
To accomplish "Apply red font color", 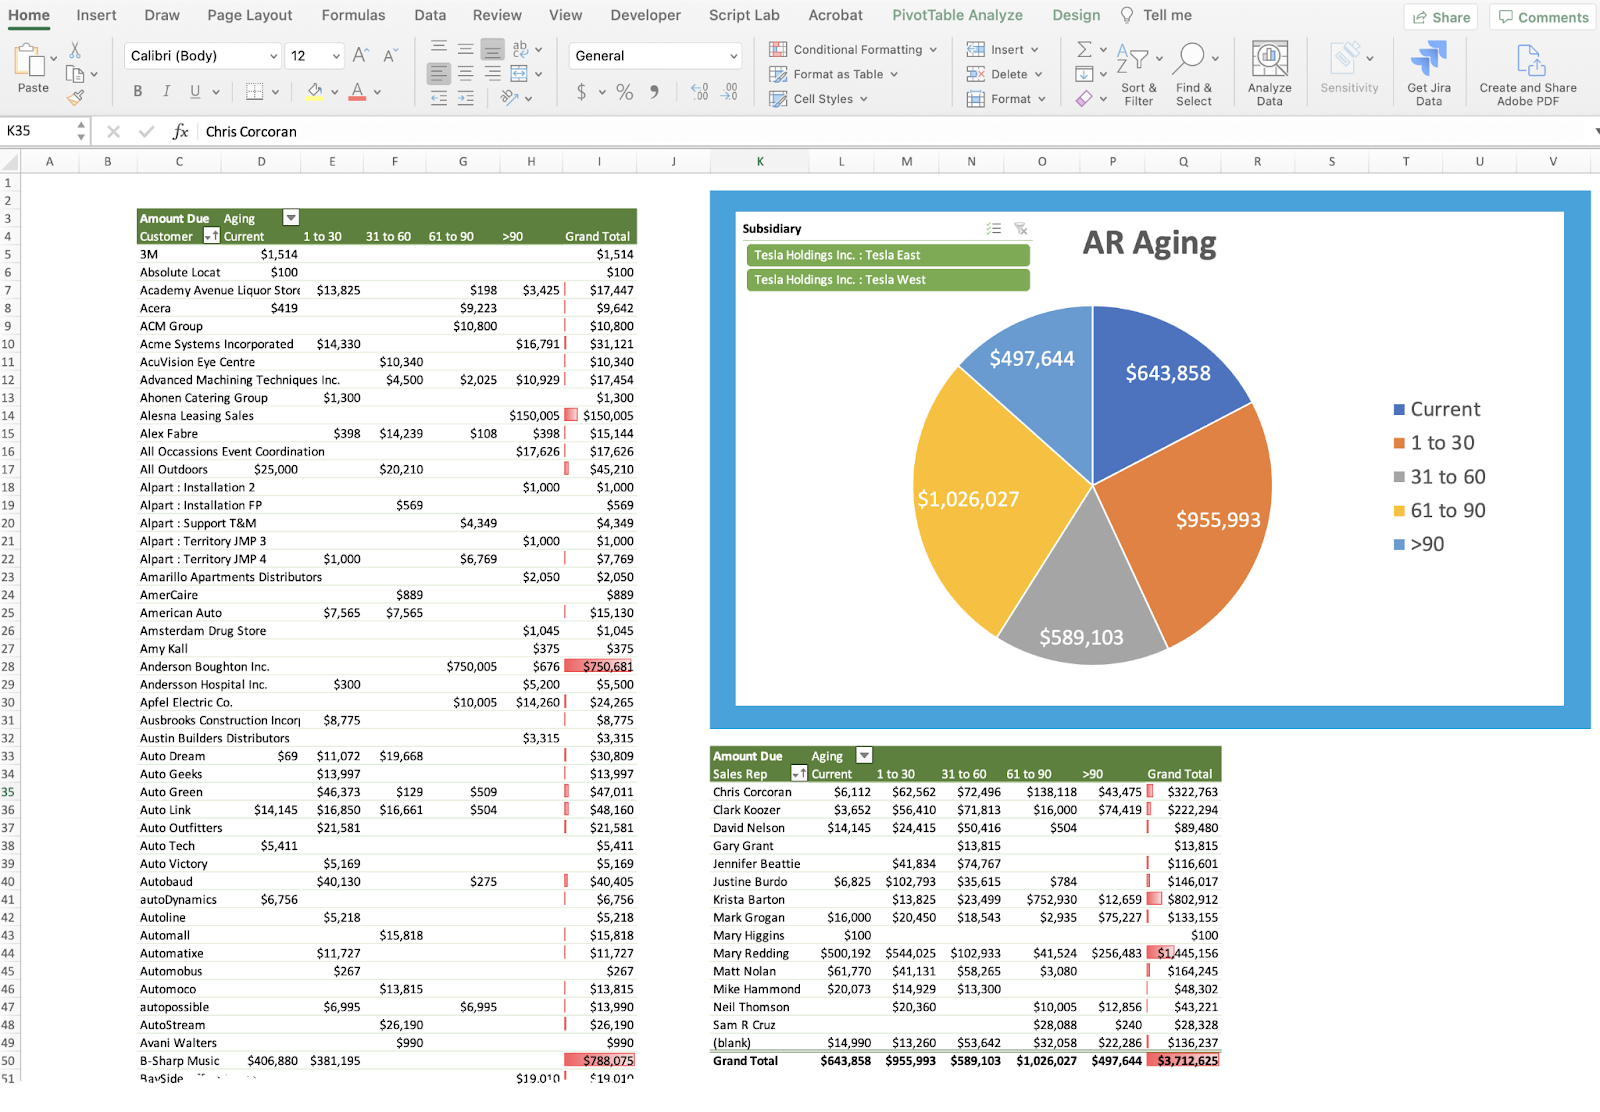I will point(357,92).
